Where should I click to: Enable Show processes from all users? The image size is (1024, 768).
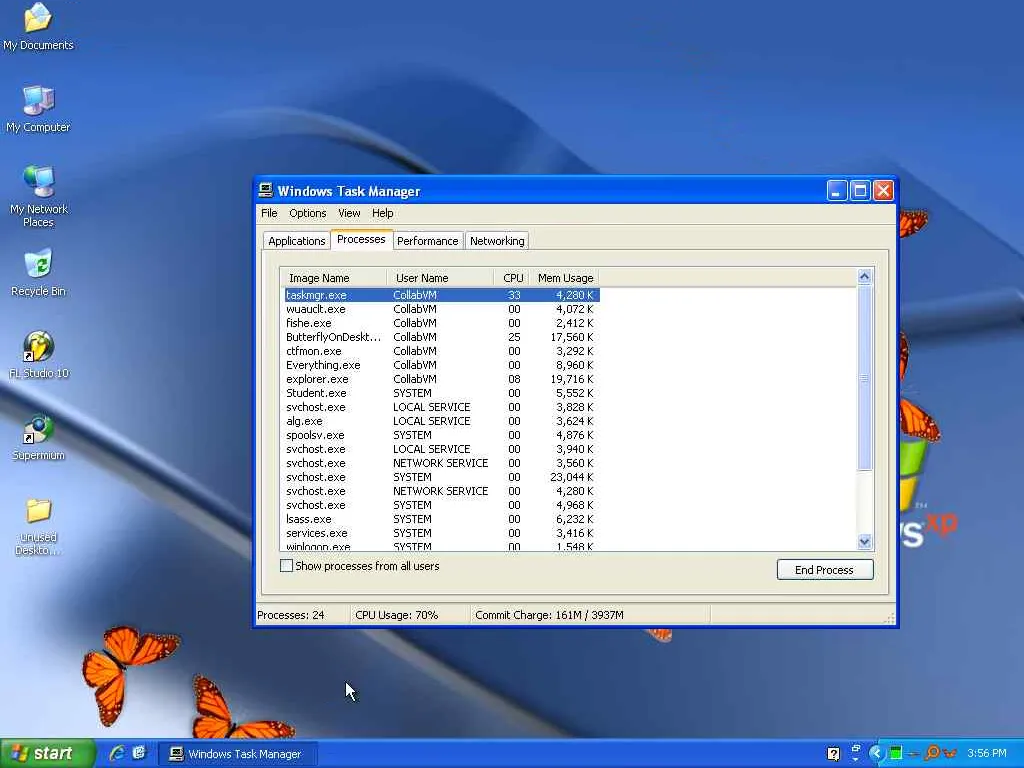coord(287,566)
